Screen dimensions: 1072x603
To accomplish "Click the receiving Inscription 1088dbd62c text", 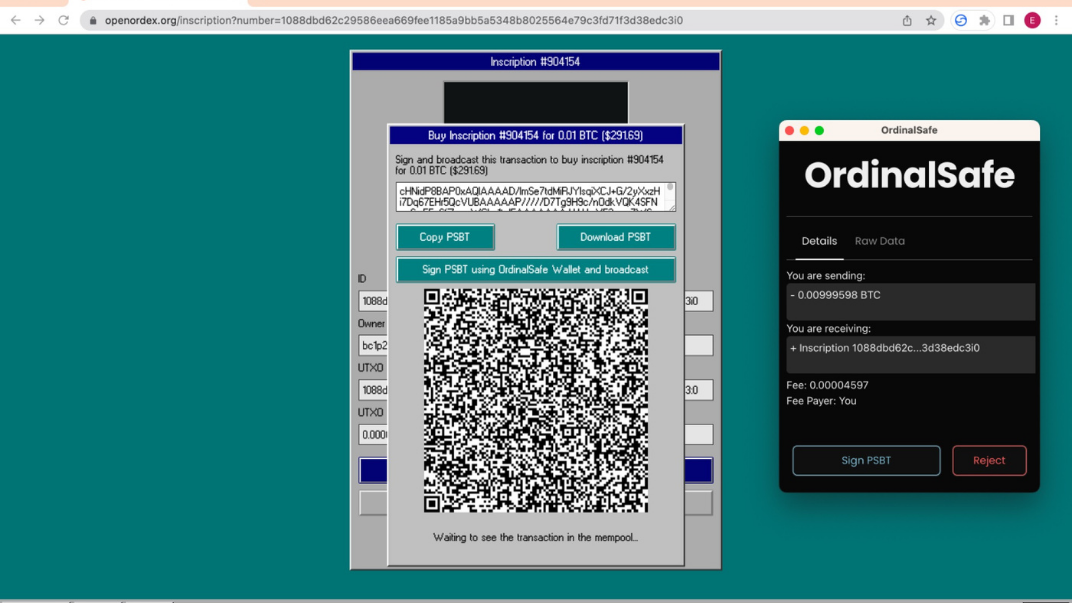I will pos(885,348).
